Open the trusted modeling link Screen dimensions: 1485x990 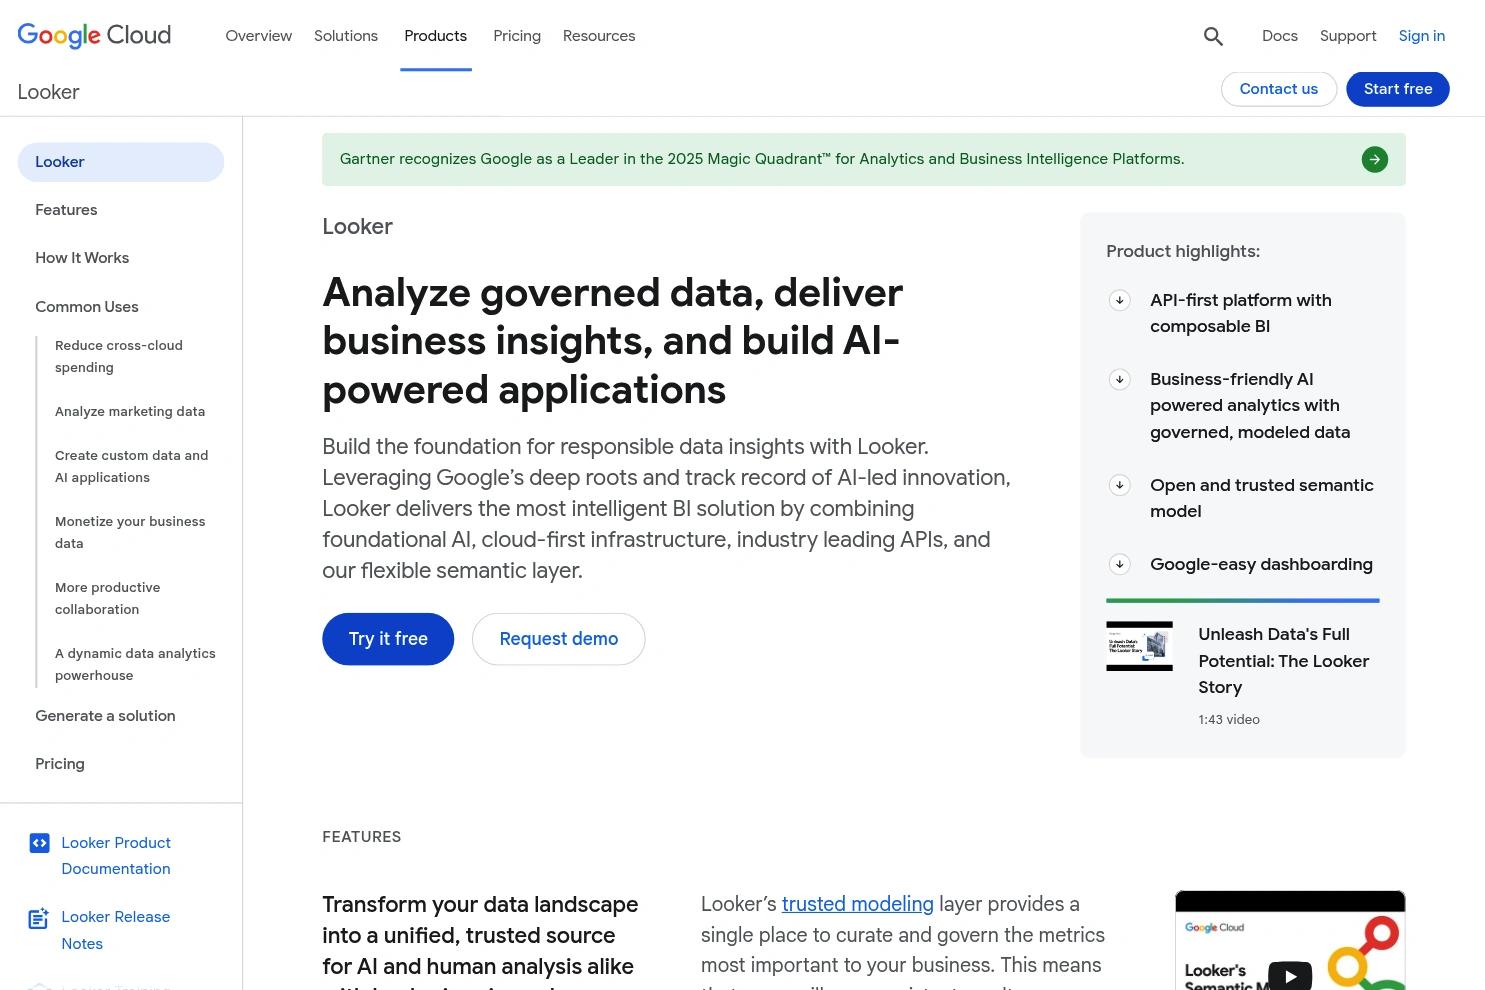pyautogui.click(x=857, y=904)
